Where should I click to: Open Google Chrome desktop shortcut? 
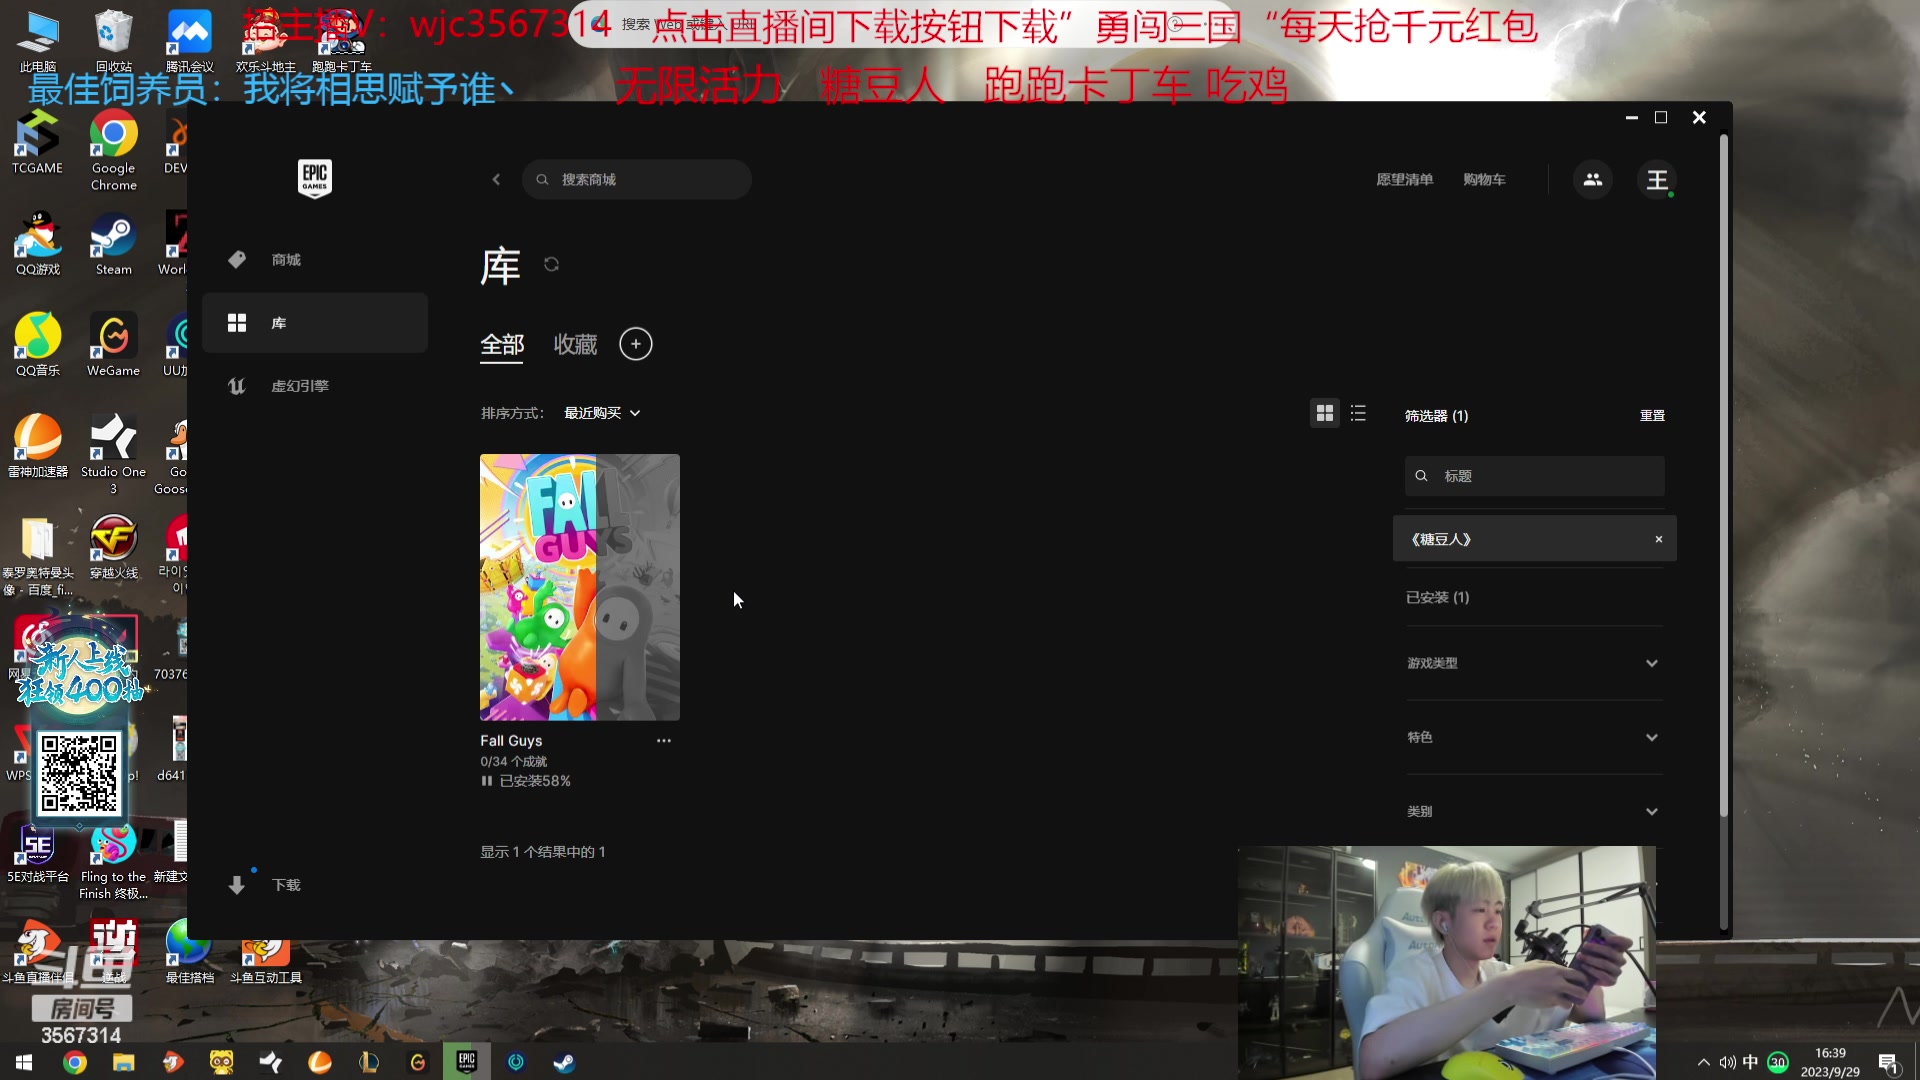[x=114, y=150]
